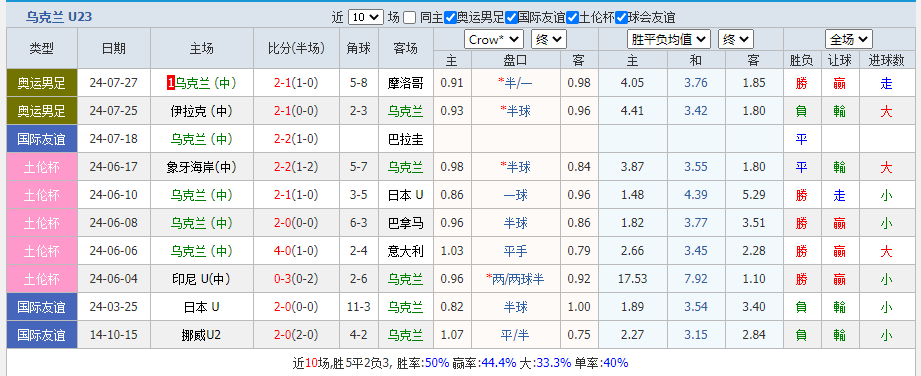This screenshot has width=921, height=376.
Task: Uncheck the 球会友谊 filter checkbox
Action: (x=621, y=18)
